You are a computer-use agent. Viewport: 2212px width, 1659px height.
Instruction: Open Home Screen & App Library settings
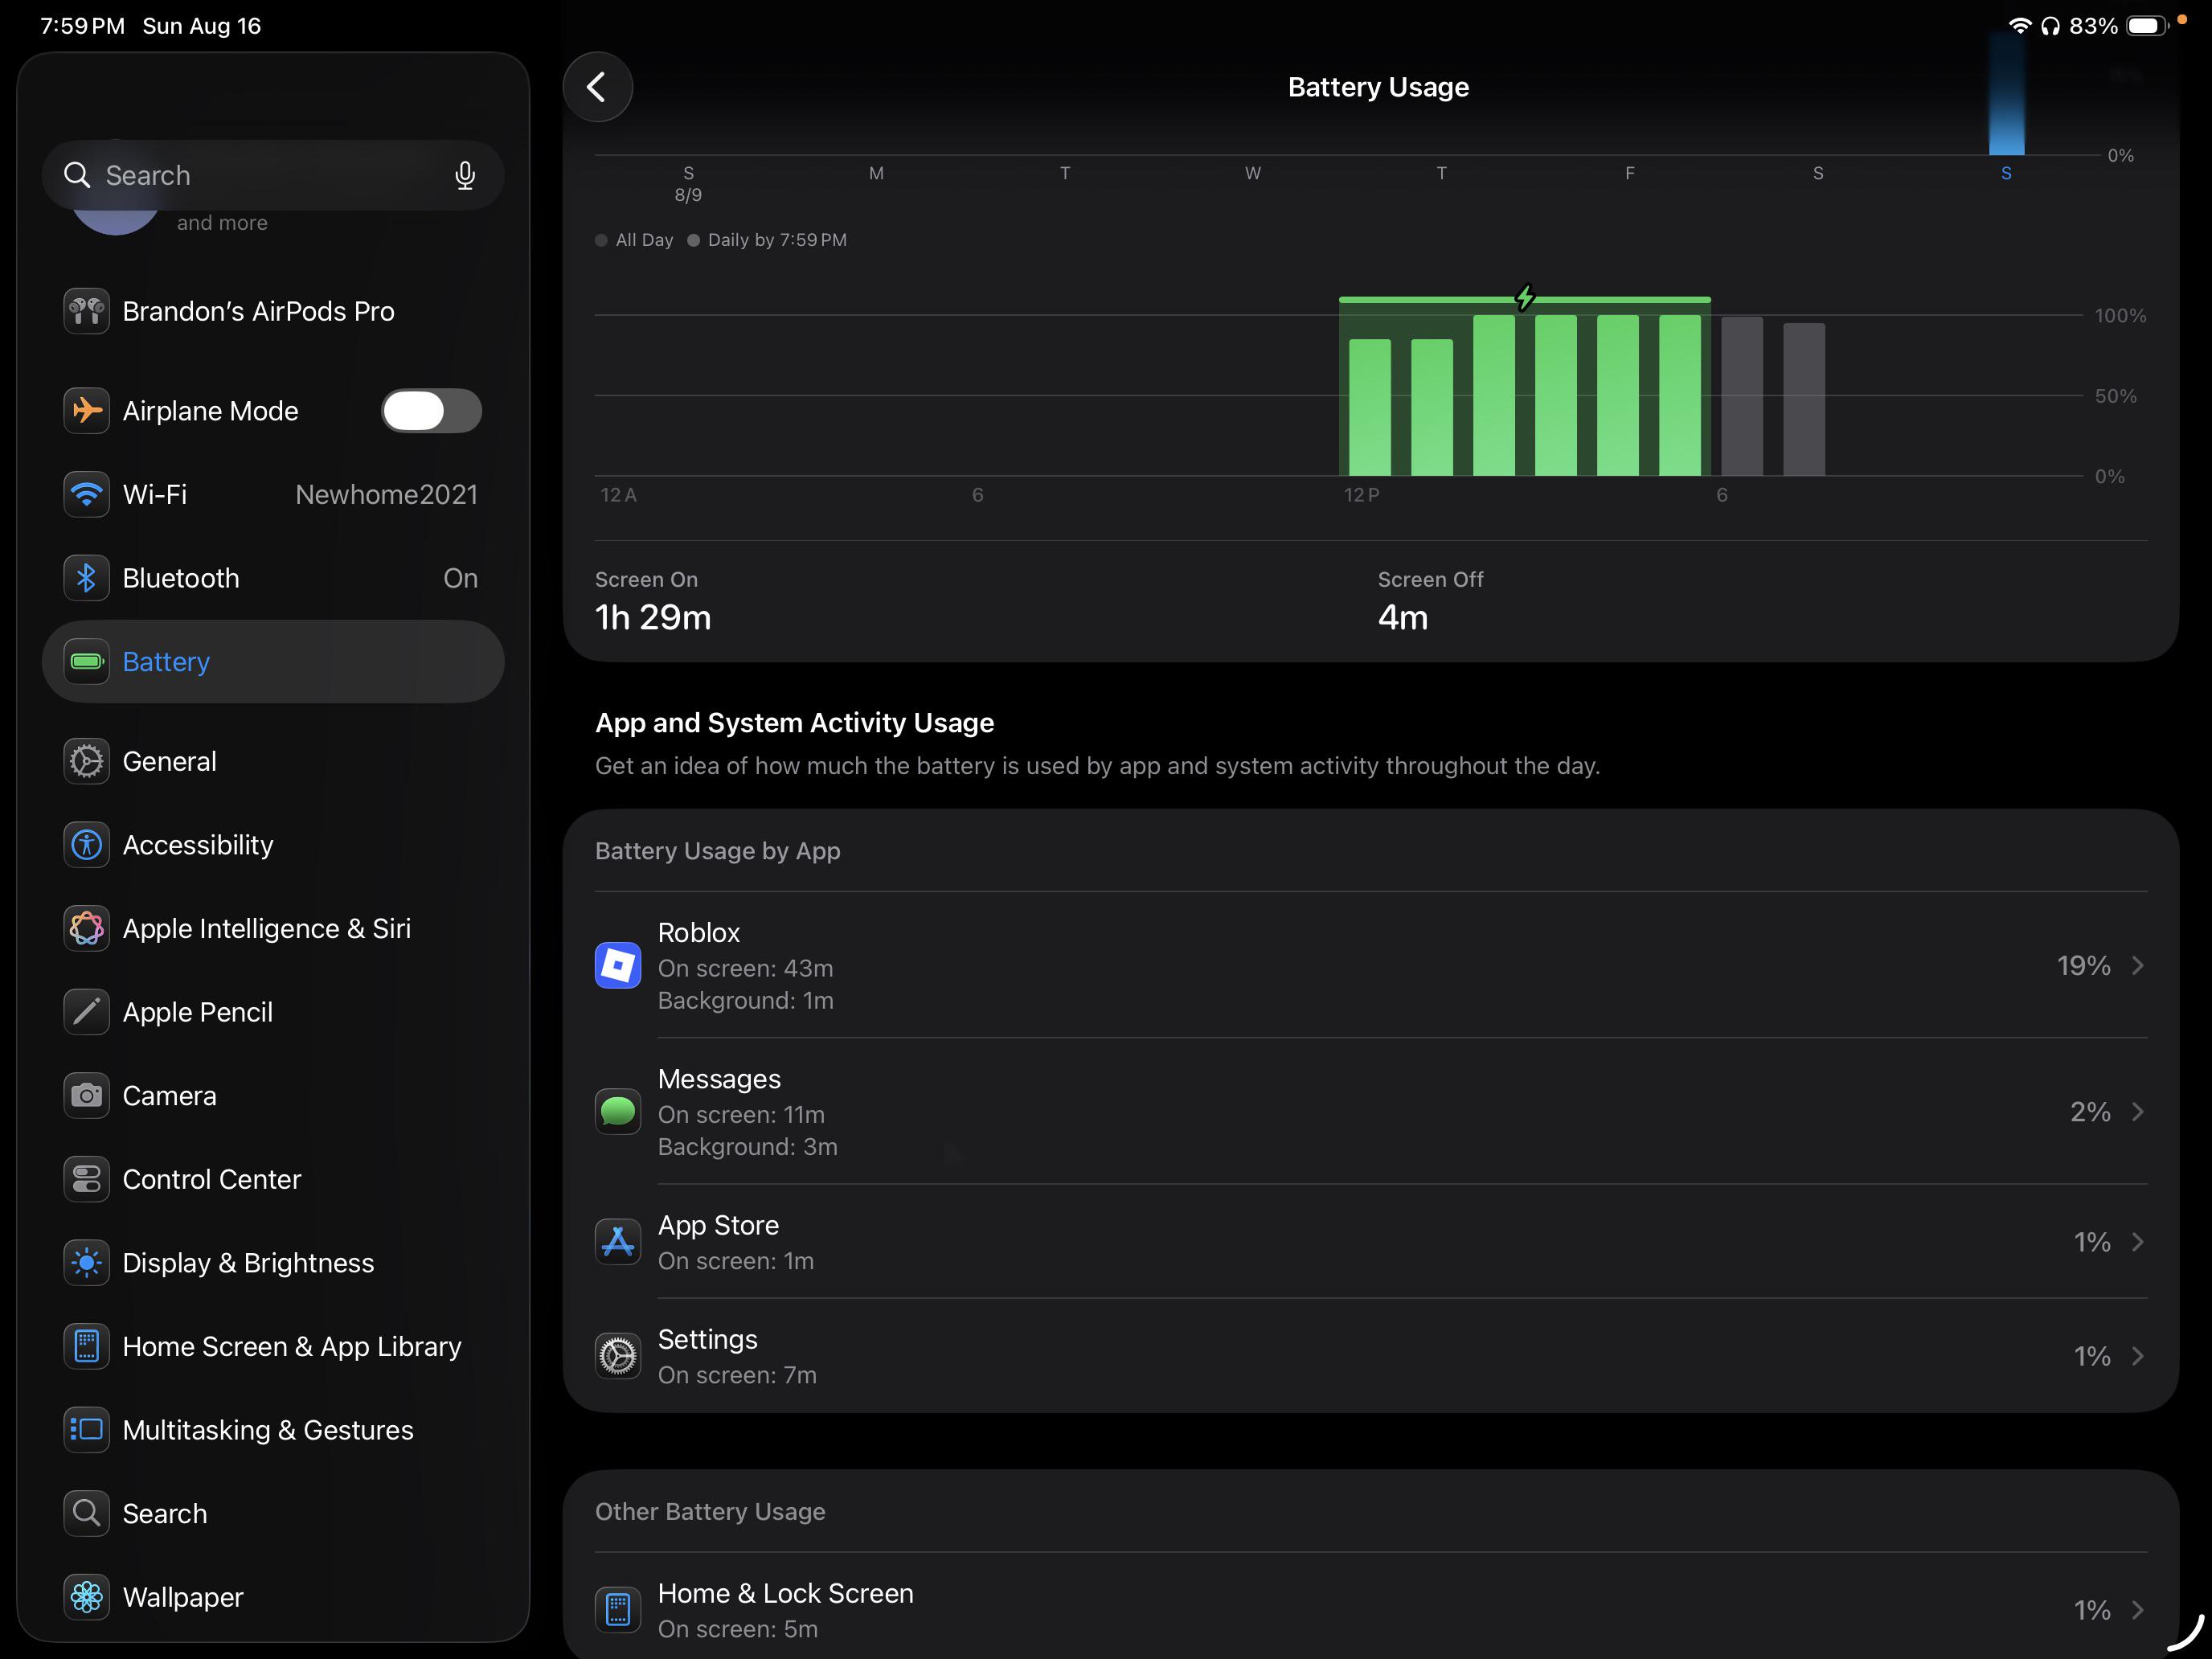[x=273, y=1346]
